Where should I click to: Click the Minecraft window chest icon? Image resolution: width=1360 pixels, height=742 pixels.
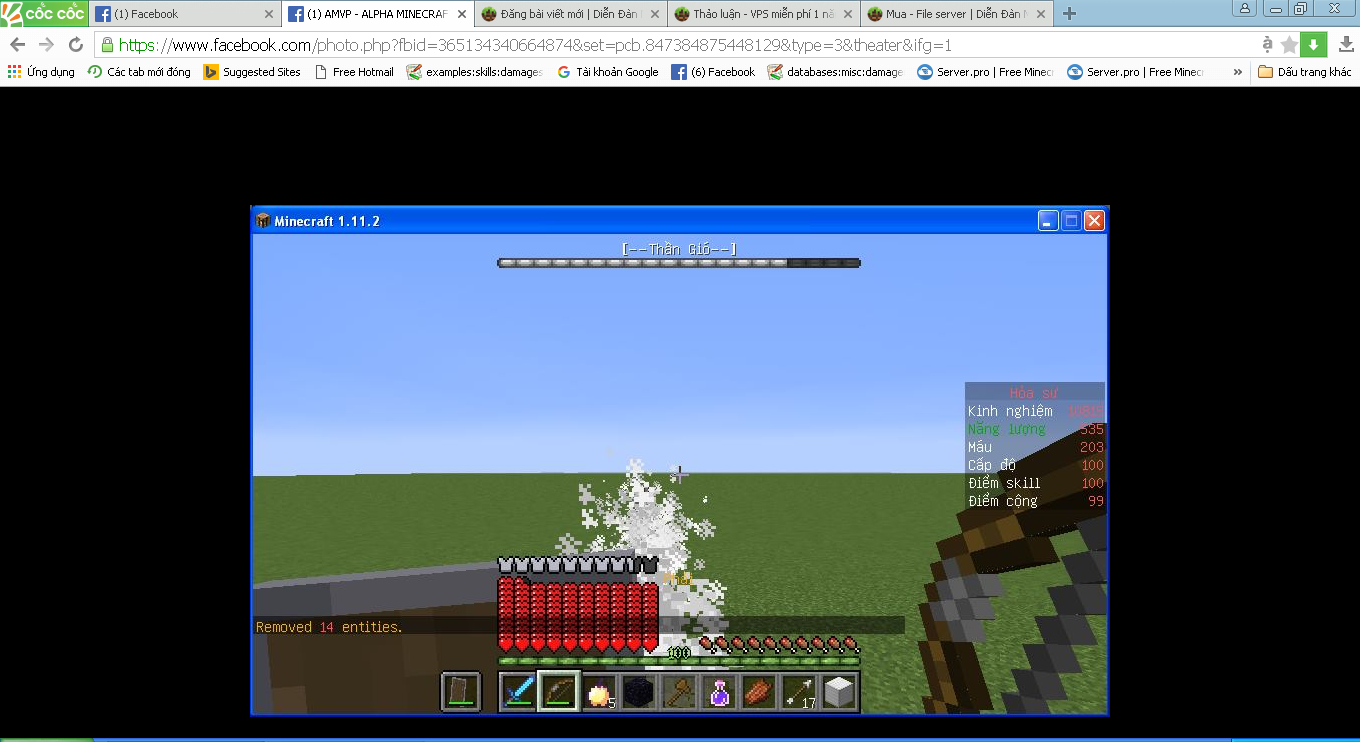(x=263, y=221)
